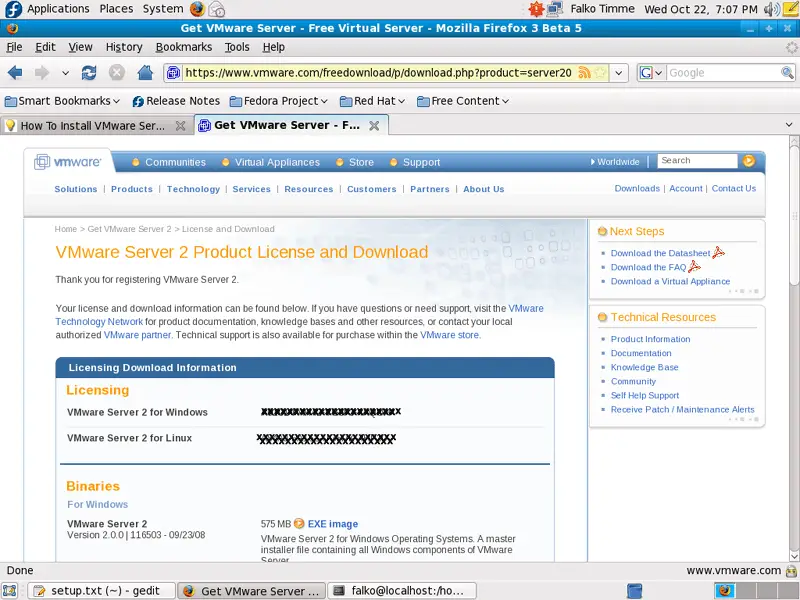The width and height of the screenshot is (800, 600).
Task: Launch Firefox from the top panel icon
Action: click(x=197, y=9)
